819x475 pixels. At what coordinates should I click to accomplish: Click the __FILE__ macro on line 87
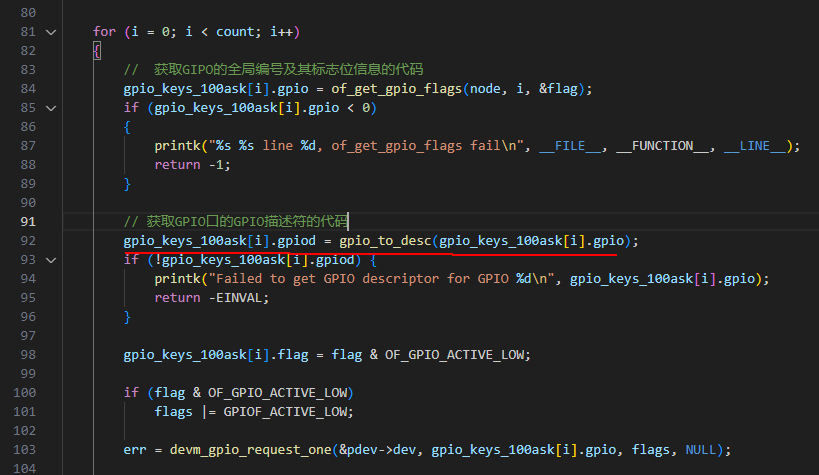570,146
